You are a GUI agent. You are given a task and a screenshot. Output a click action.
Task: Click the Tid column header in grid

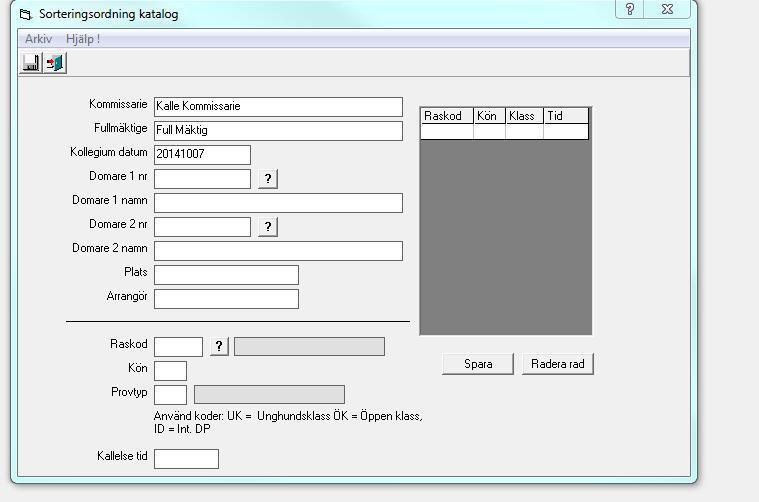(x=566, y=116)
